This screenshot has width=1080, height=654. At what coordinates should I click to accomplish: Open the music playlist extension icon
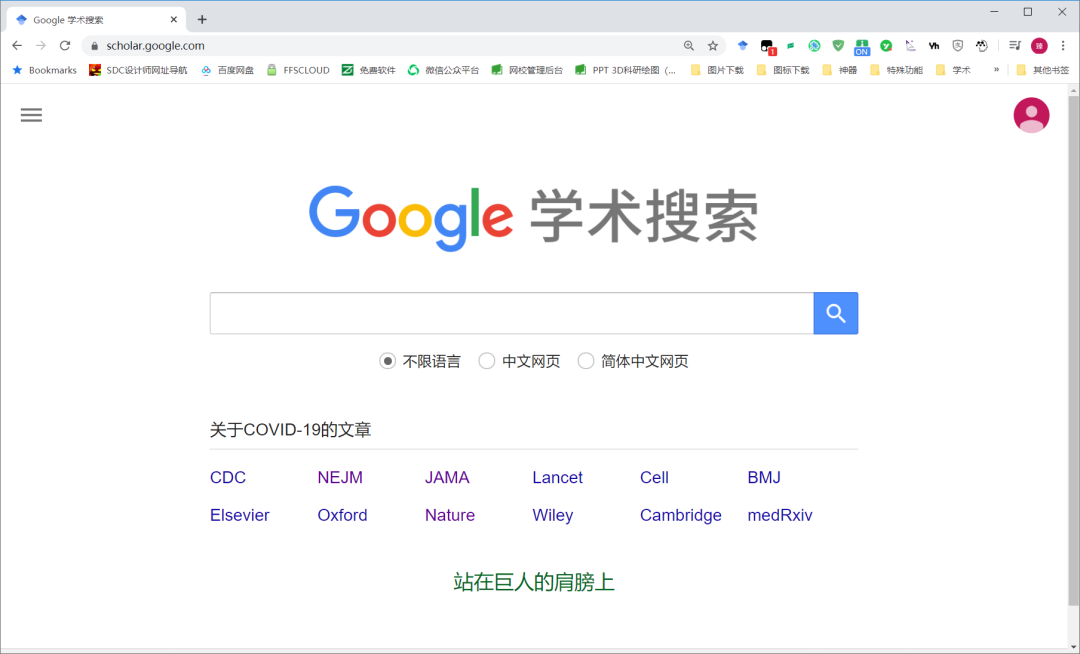click(x=1013, y=45)
